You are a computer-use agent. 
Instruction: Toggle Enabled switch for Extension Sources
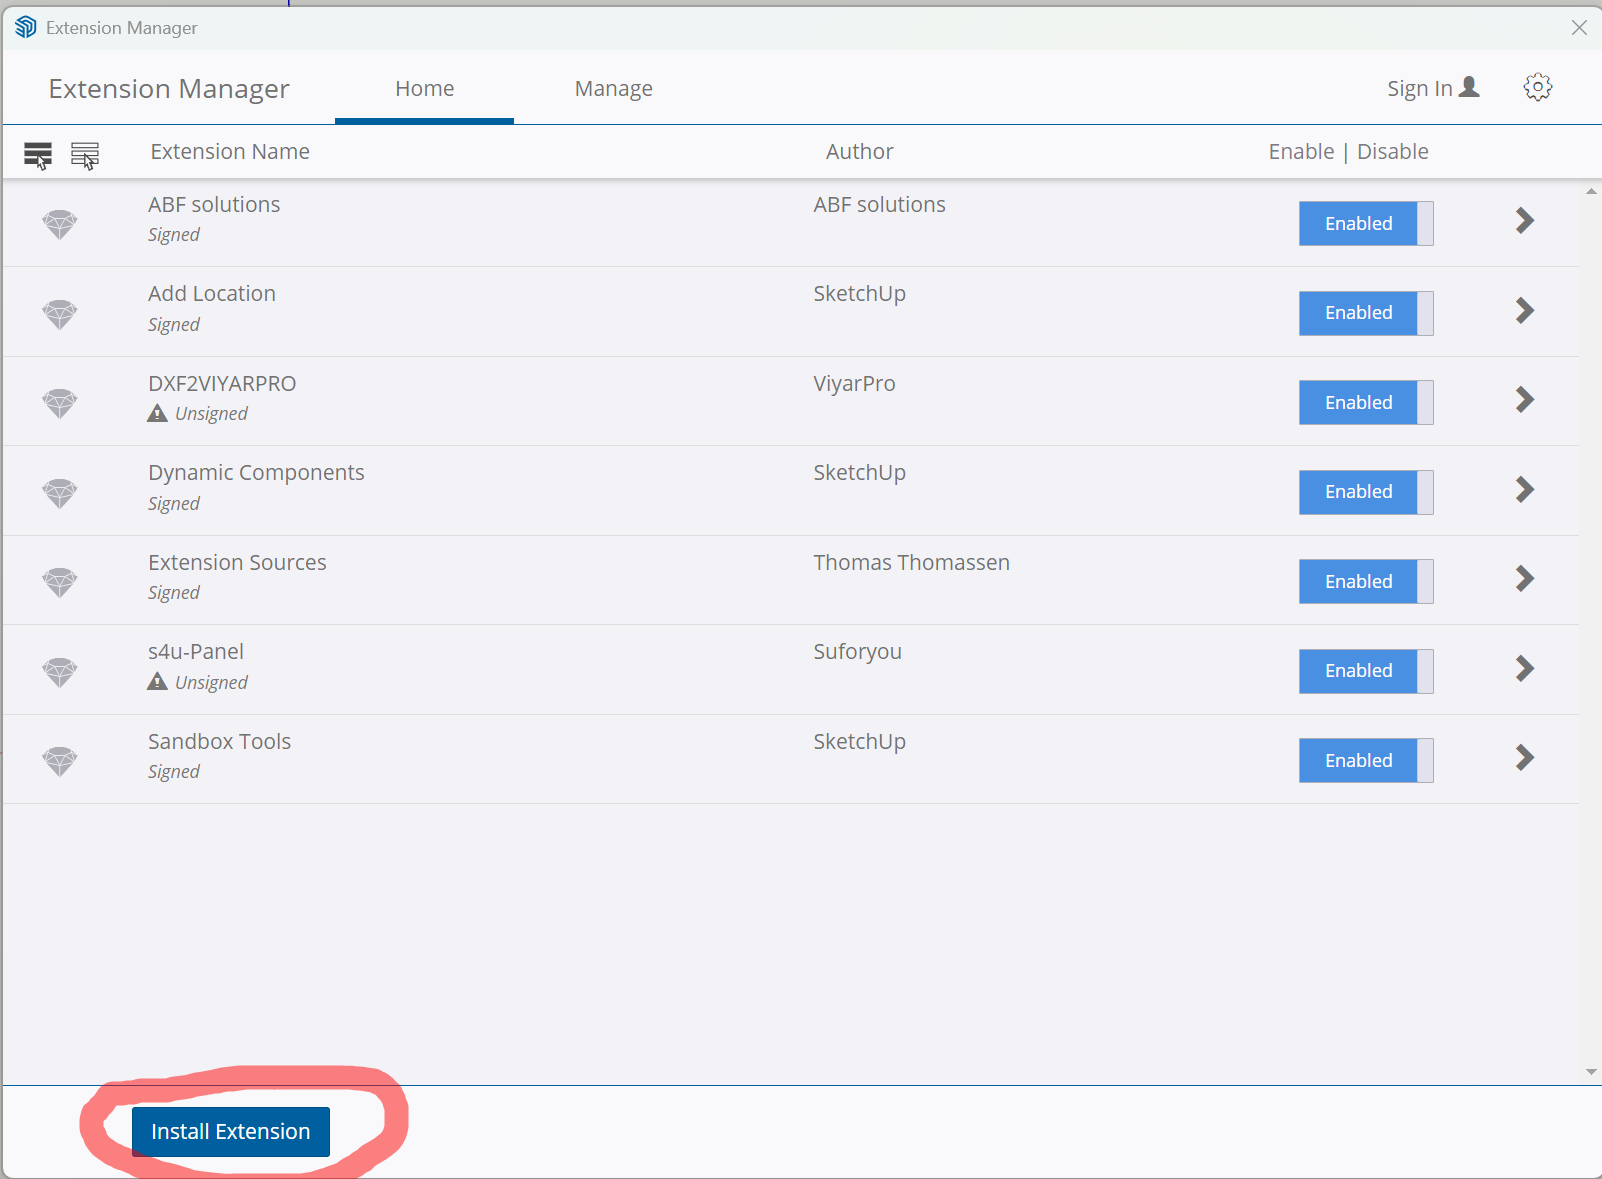coord(1365,582)
